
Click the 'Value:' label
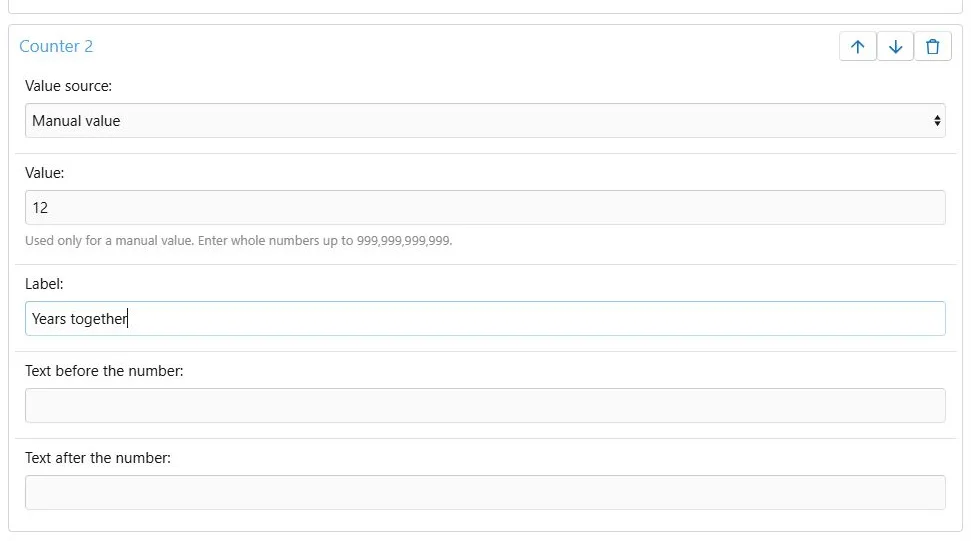click(45, 173)
